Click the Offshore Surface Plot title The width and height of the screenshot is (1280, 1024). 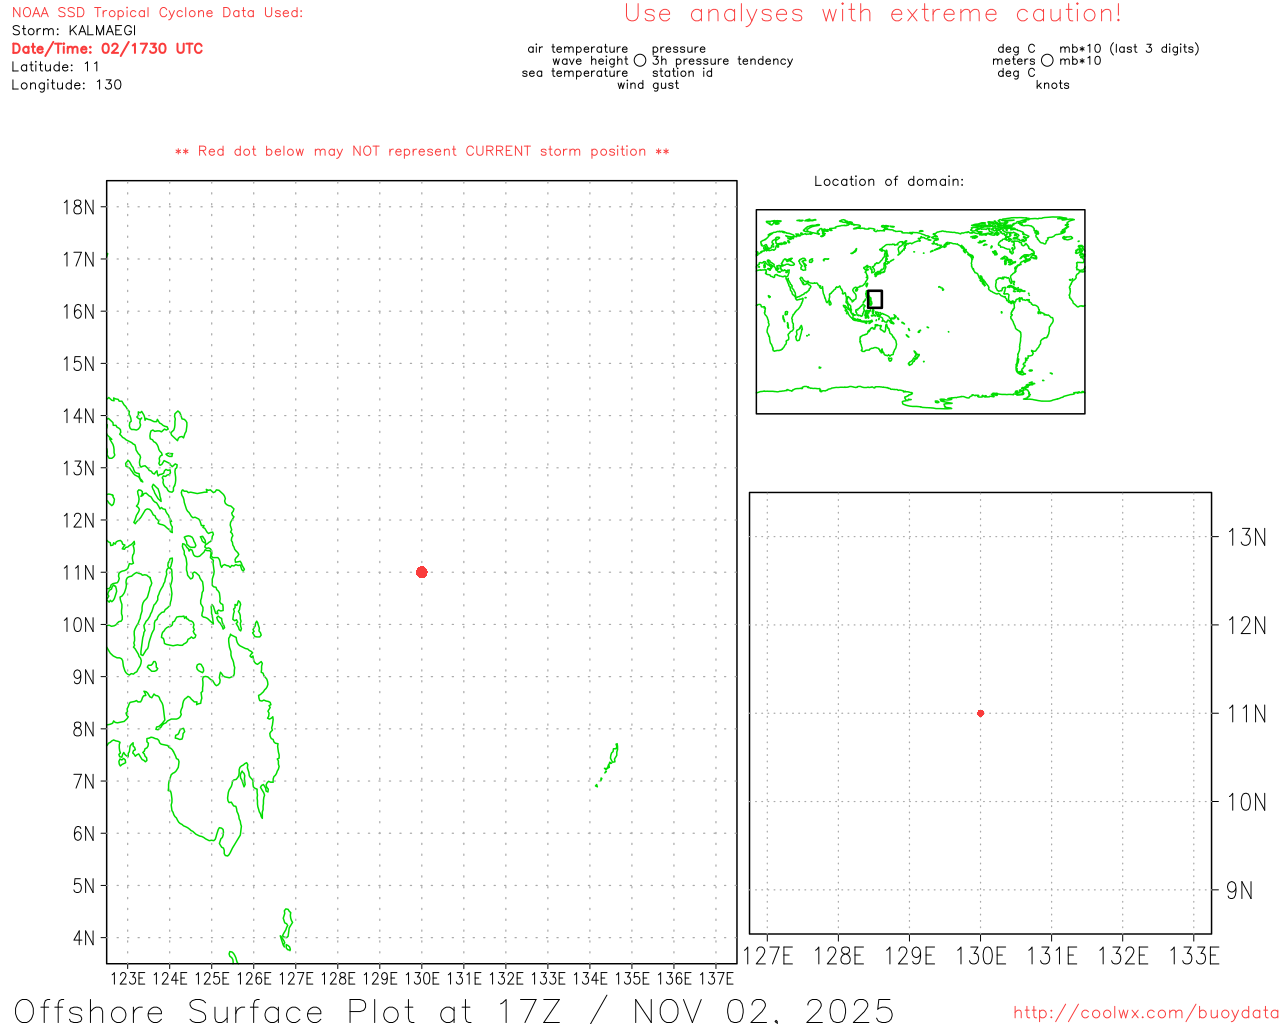454,1010
